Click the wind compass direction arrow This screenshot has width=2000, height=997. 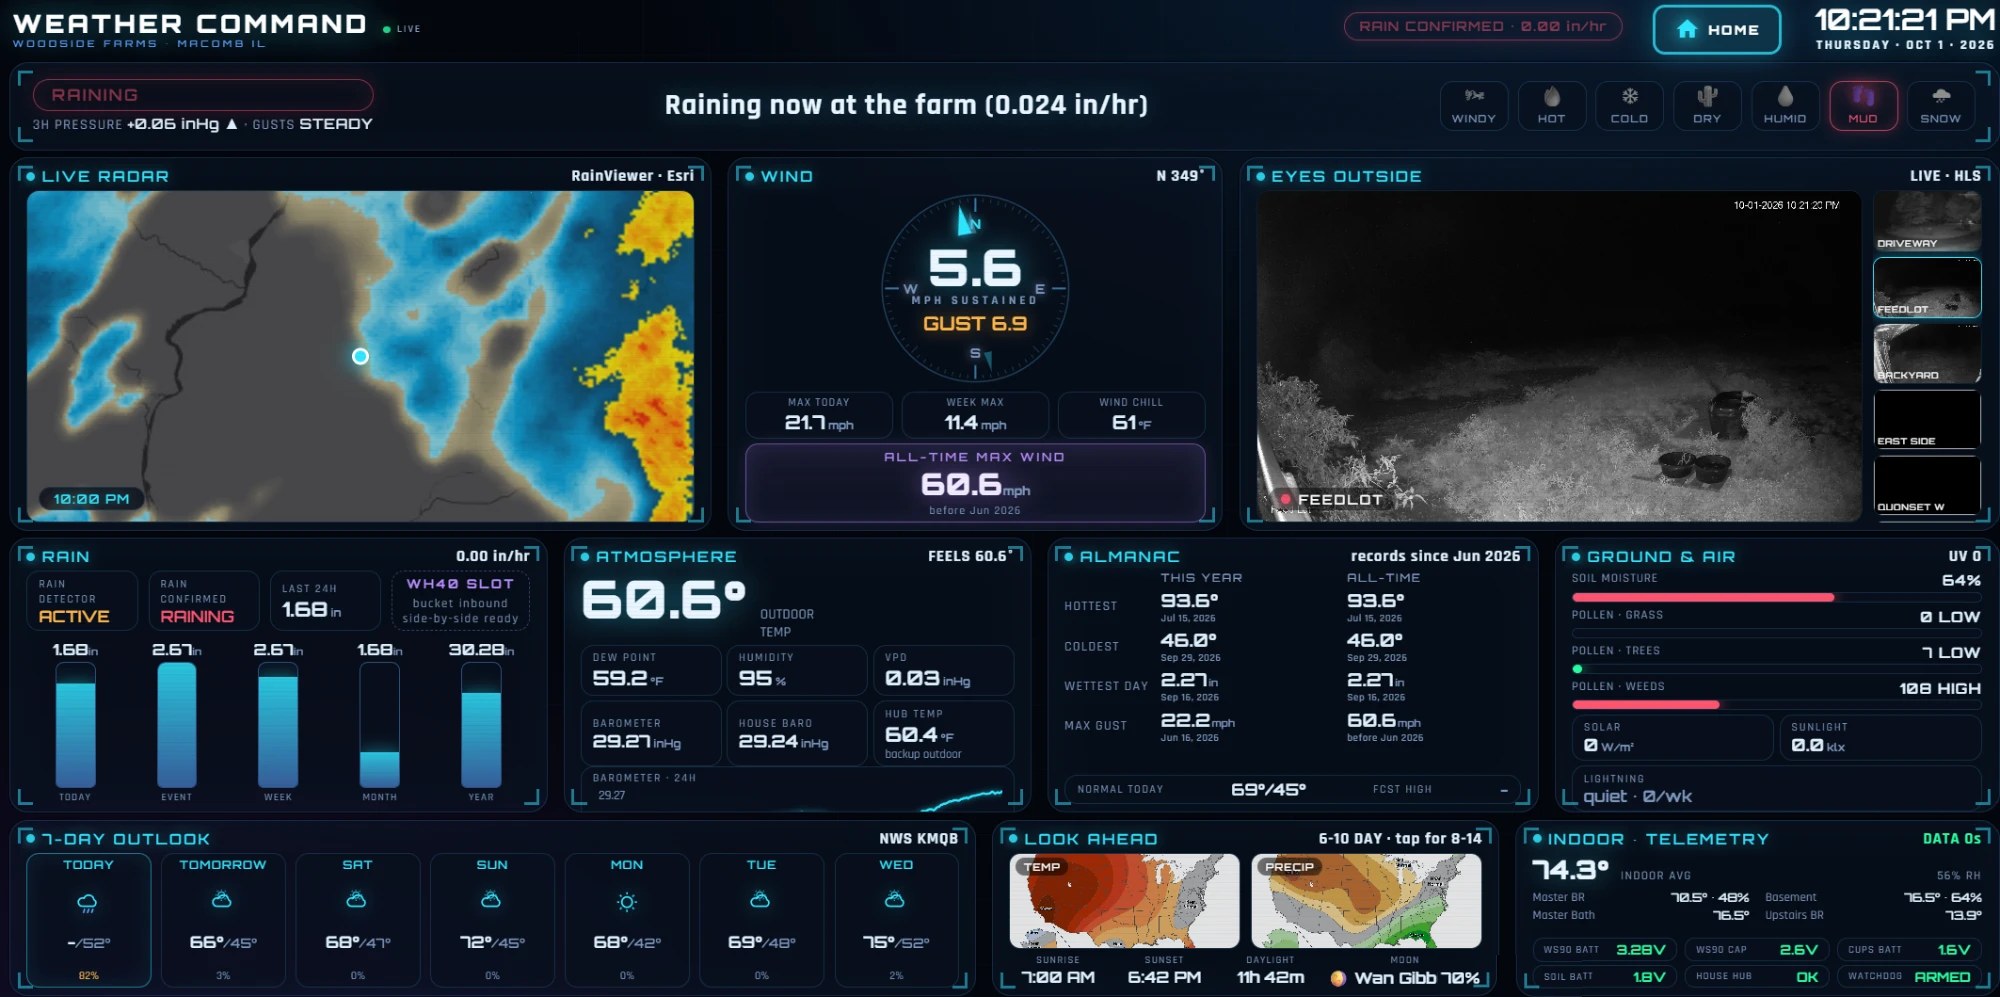pos(967,220)
